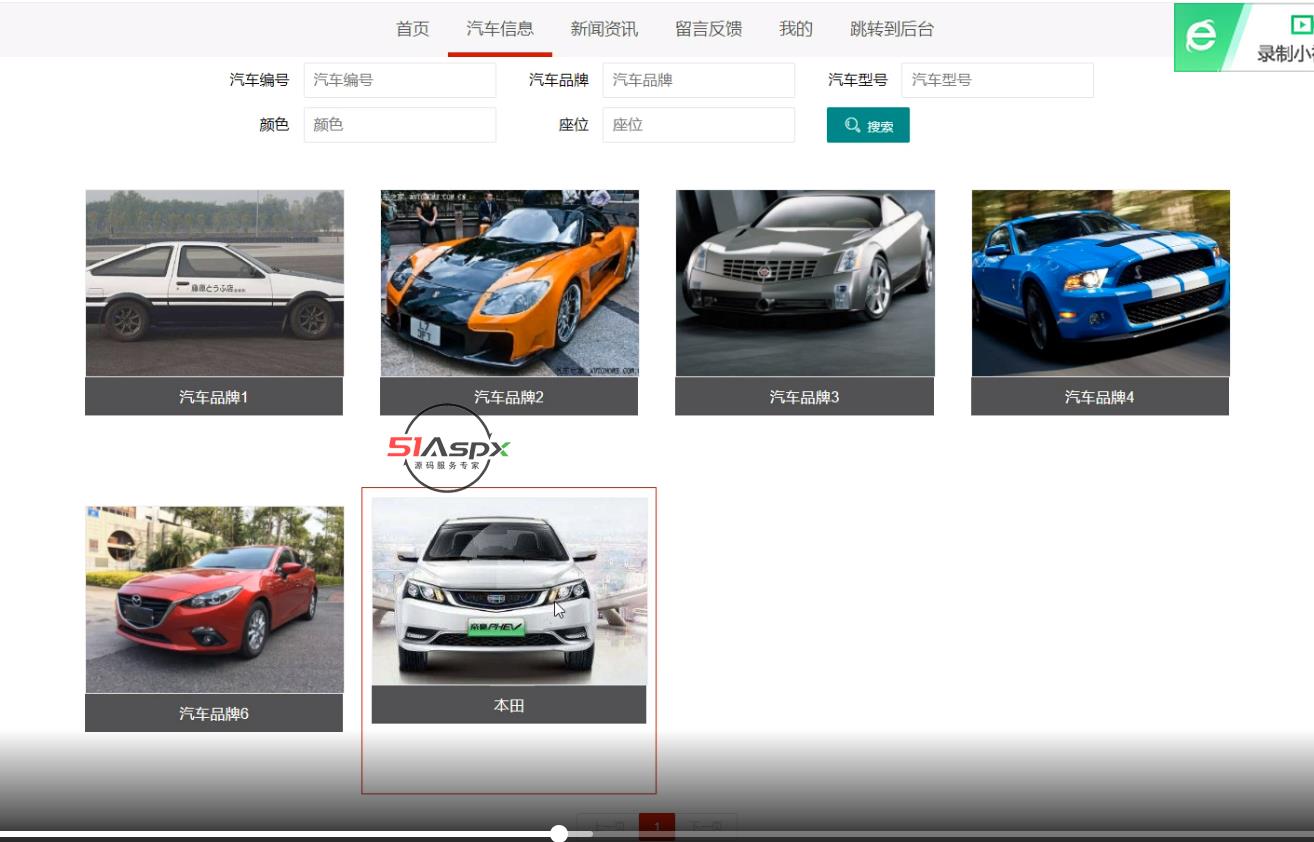Click the 跳转到后台 link
The height and width of the screenshot is (842, 1314).
coord(892,29)
